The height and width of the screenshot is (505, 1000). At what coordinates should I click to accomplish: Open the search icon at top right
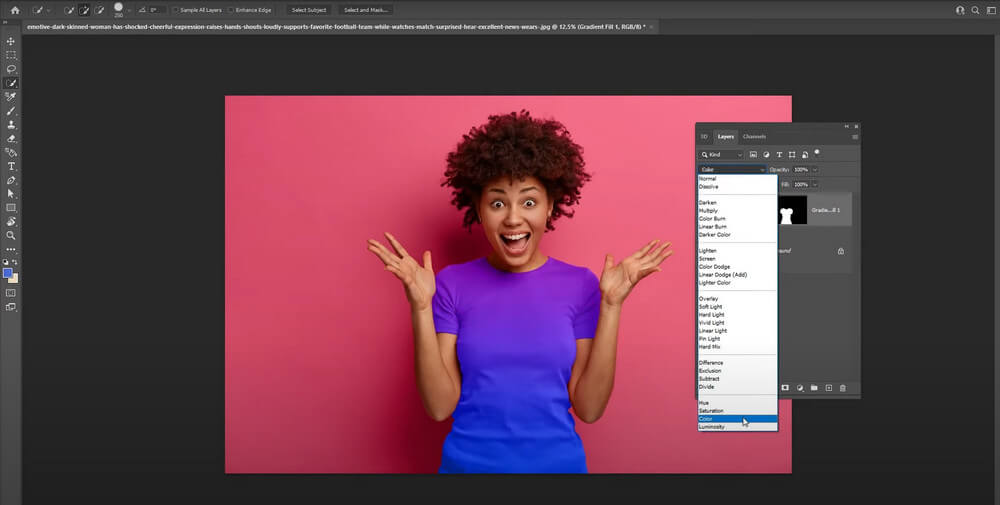(975, 10)
